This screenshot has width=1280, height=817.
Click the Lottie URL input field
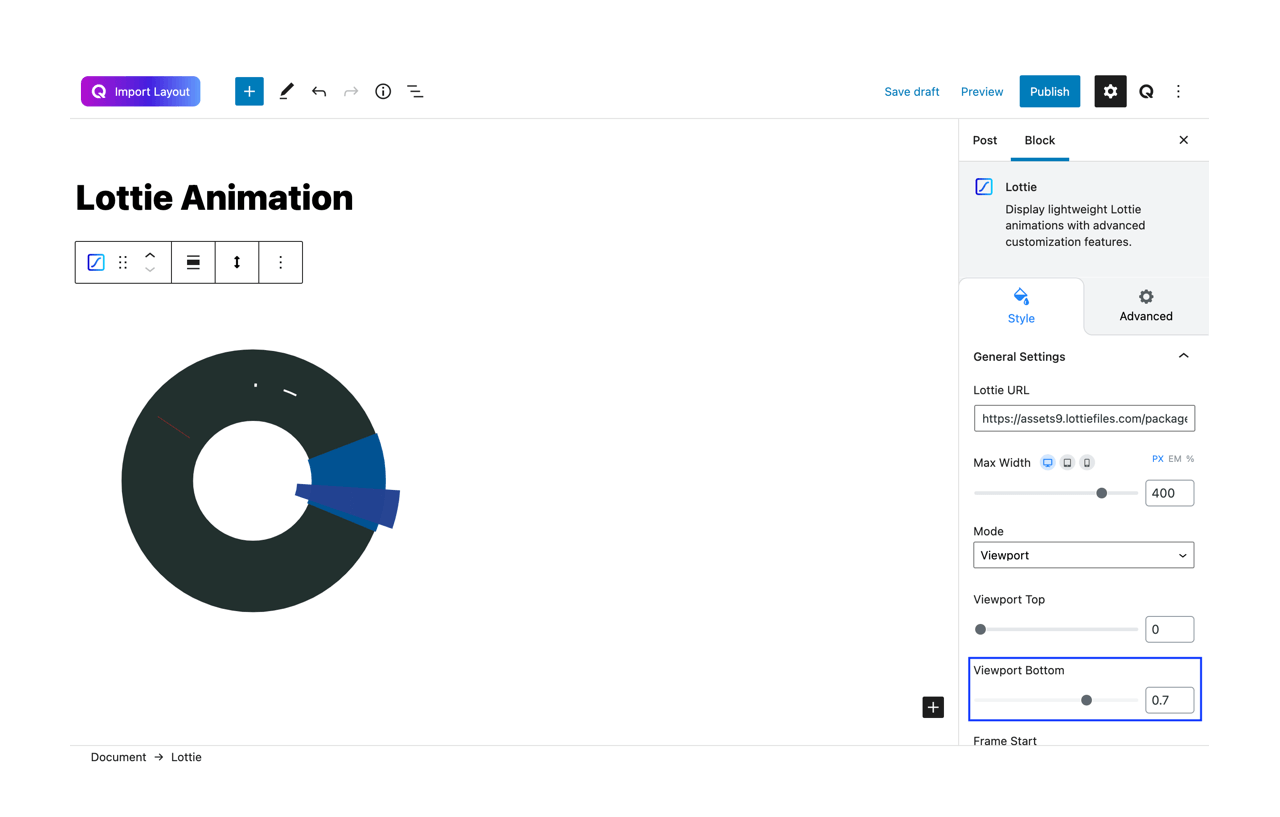coord(1084,418)
